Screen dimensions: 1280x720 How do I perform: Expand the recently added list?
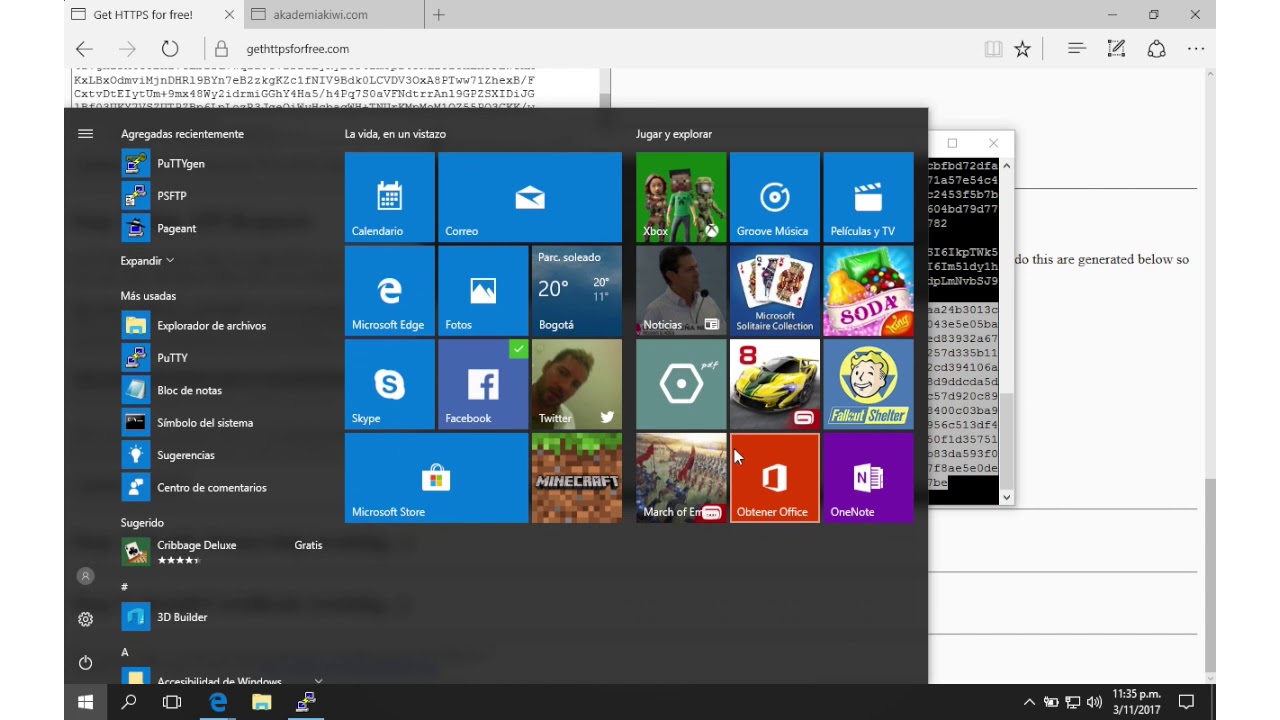click(147, 261)
